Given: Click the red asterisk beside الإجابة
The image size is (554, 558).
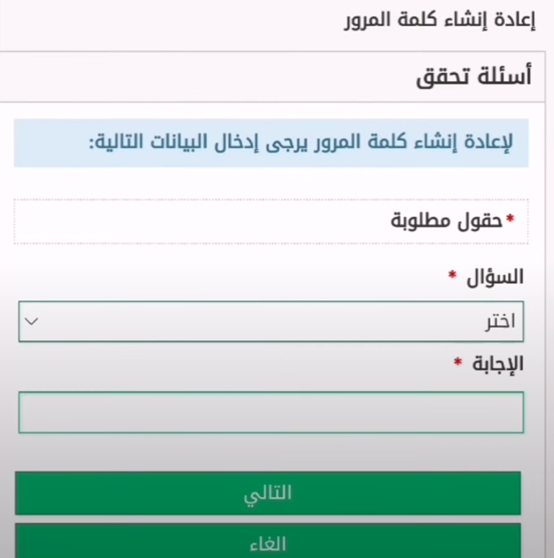Looking at the screenshot, I should pyautogui.click(x=458, y=362).
